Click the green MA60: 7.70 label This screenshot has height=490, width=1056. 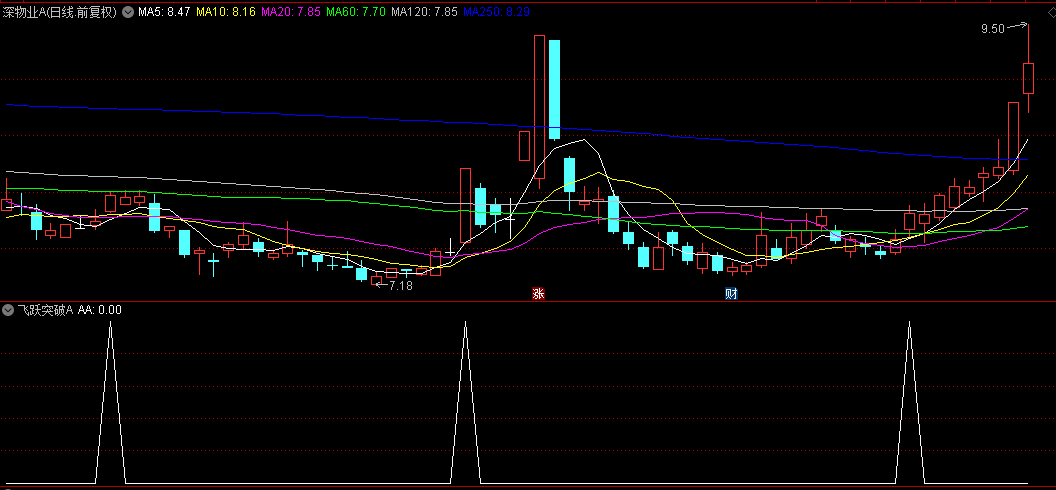coord(356,11)
